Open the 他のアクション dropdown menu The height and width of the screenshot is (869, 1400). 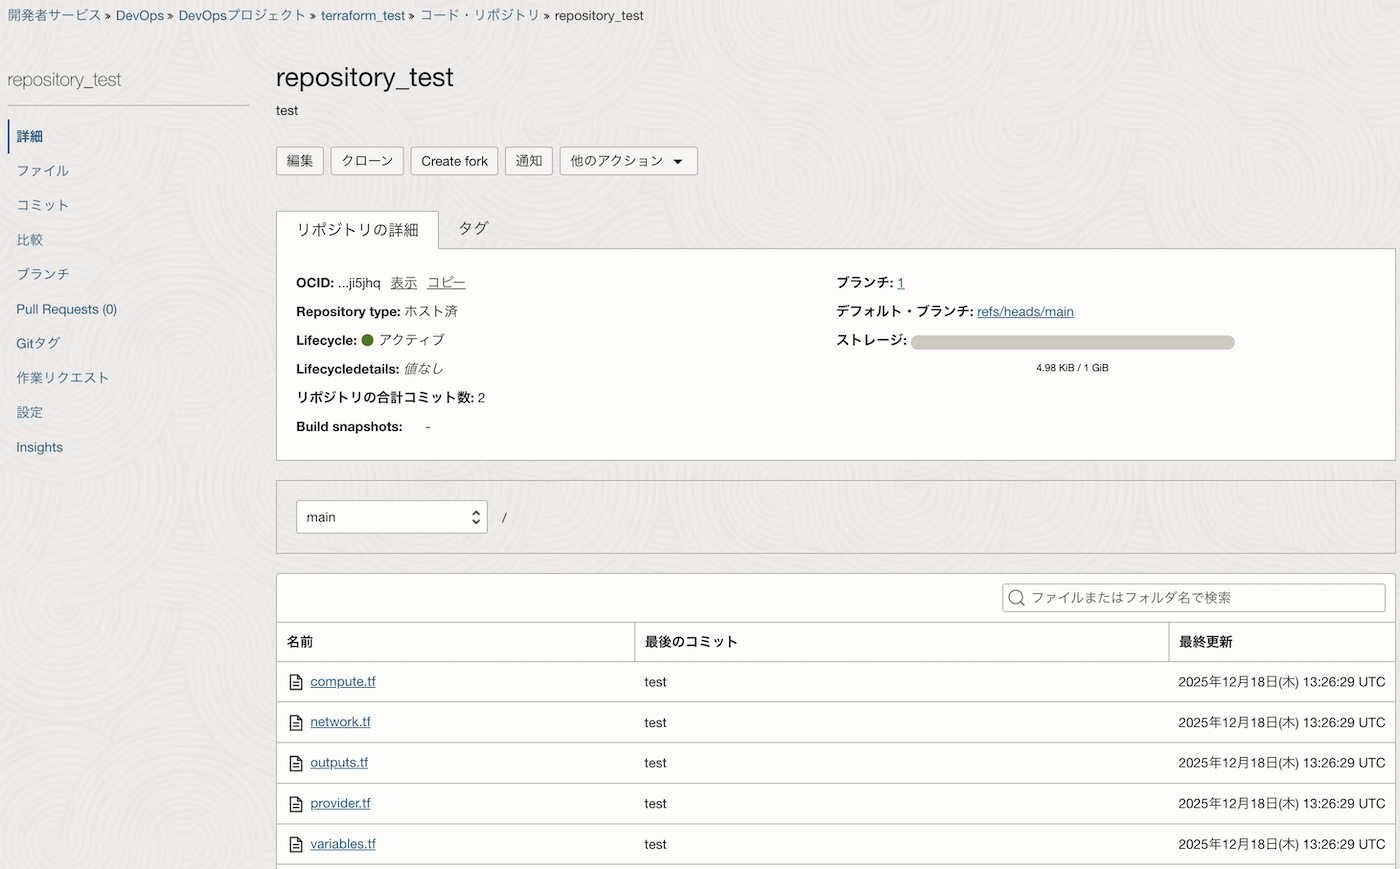coord(627,161)
